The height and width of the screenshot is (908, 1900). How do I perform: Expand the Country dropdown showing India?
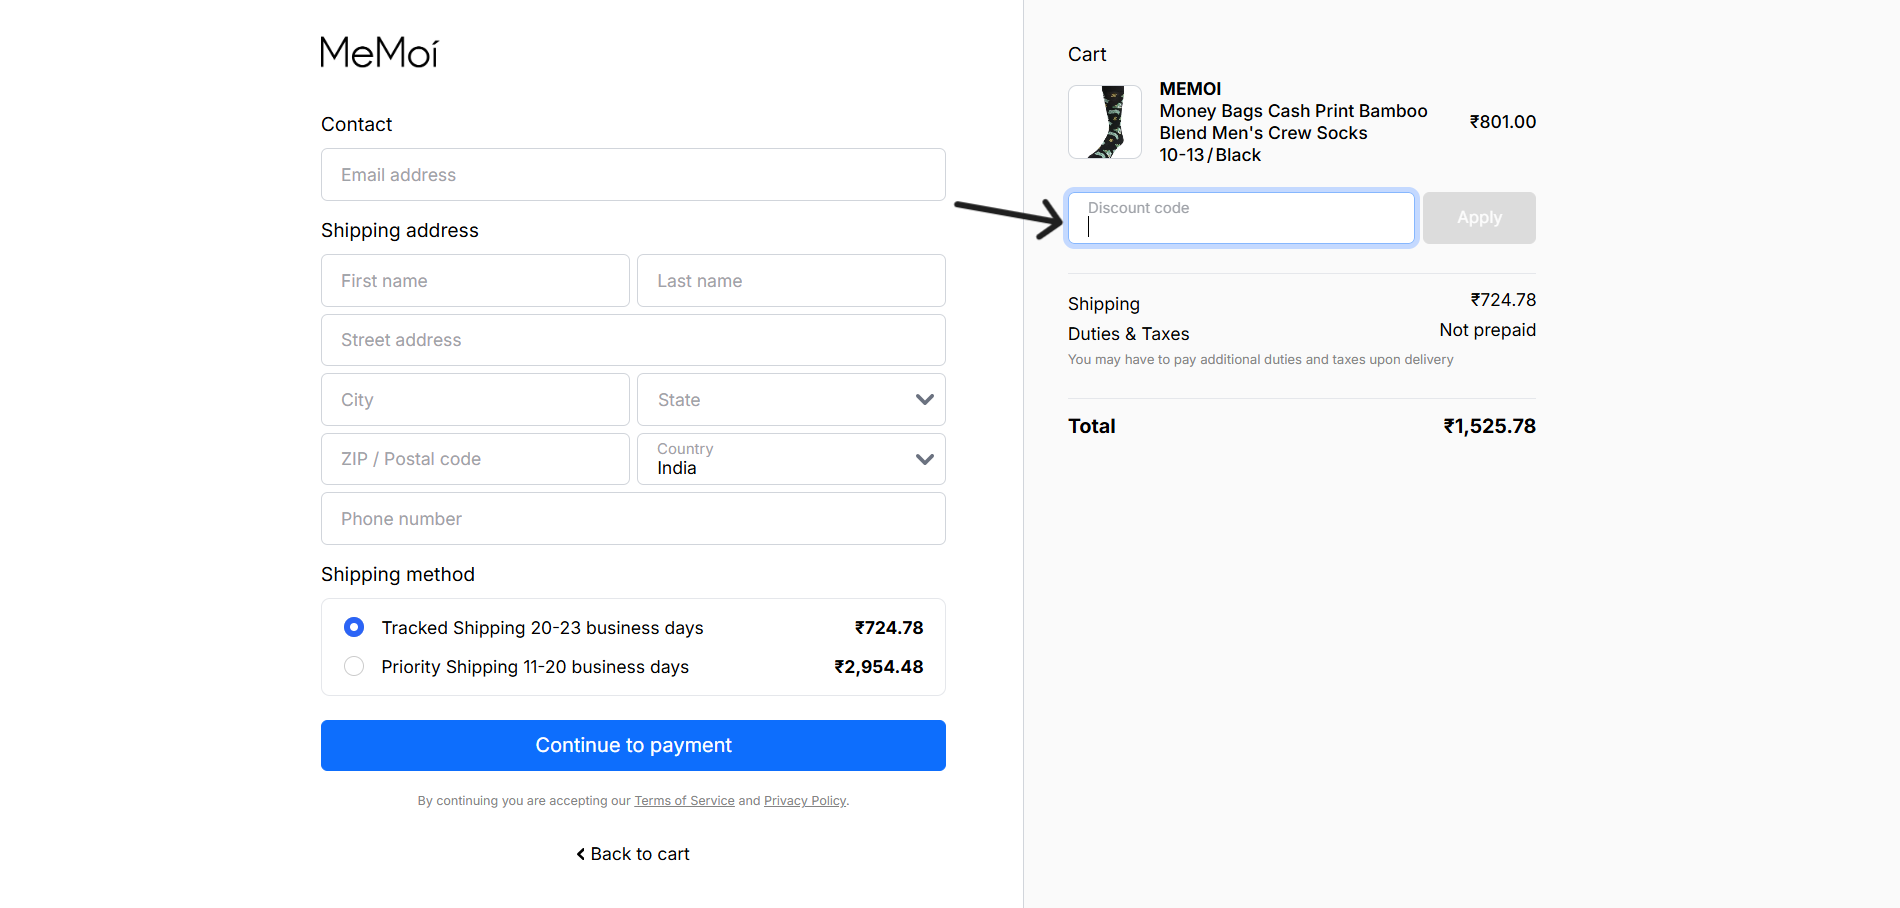790,459
